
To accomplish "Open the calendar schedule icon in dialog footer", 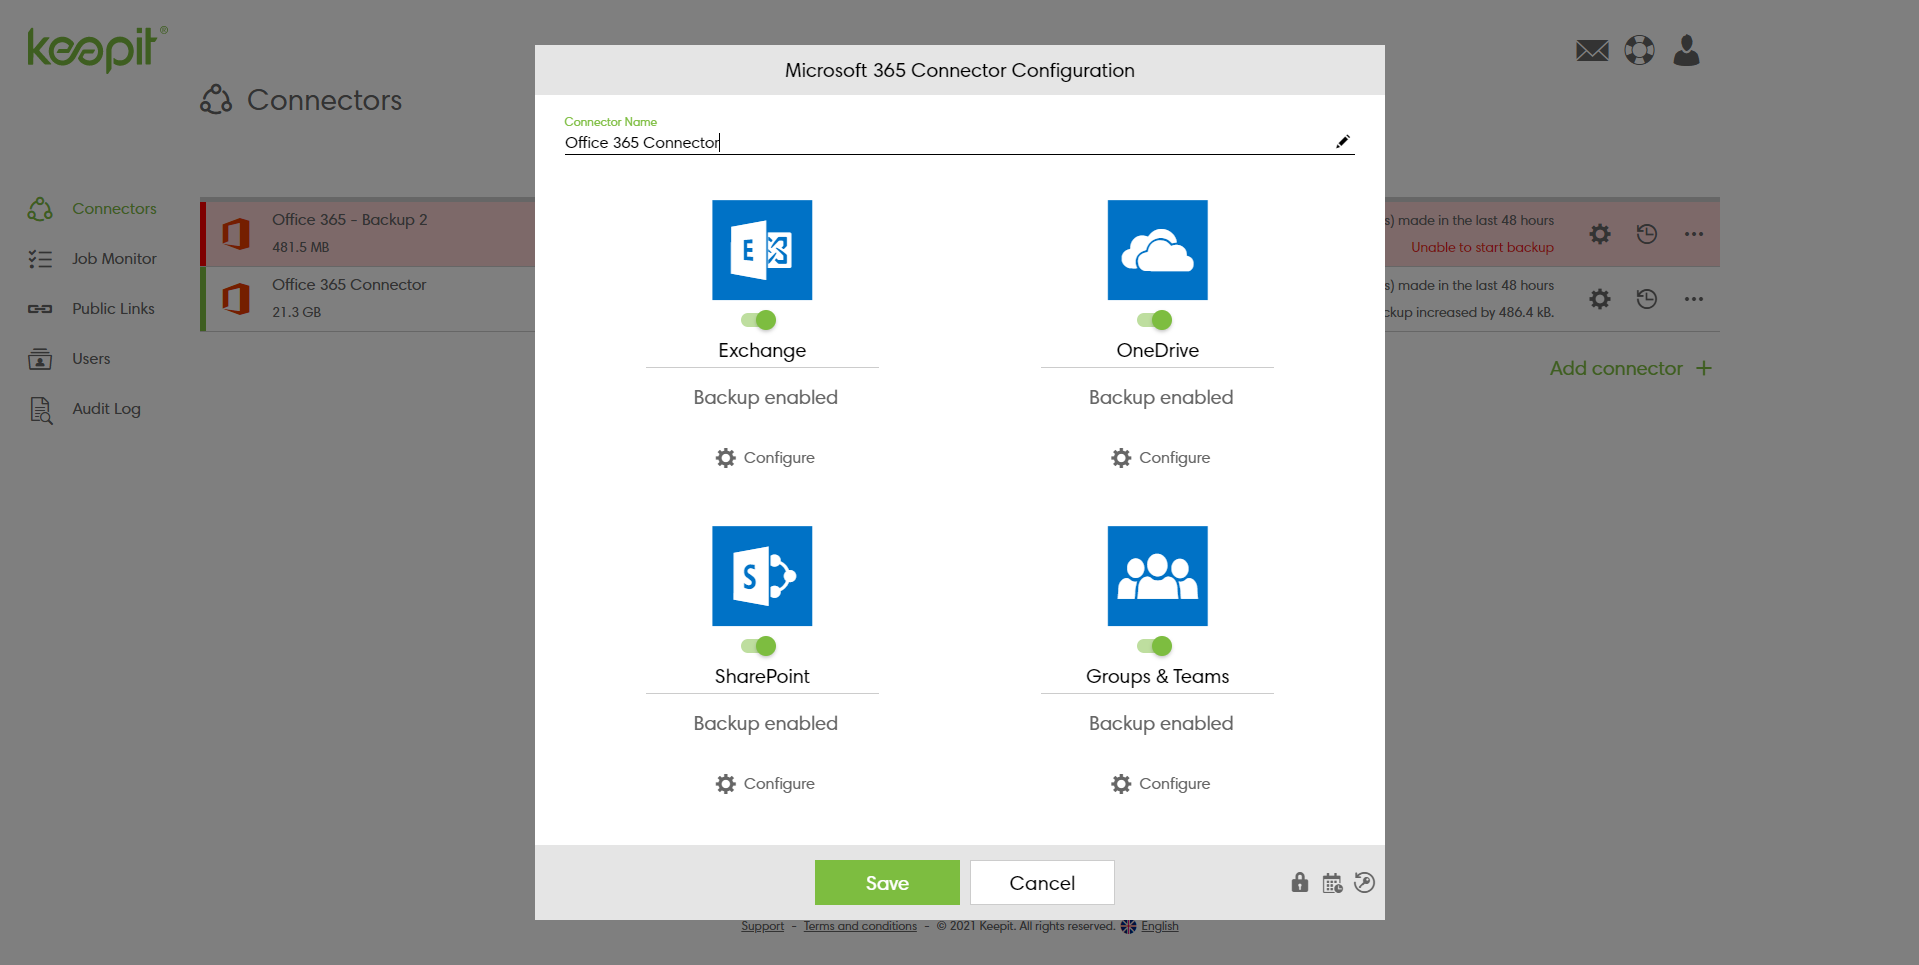I will 1332,883.
